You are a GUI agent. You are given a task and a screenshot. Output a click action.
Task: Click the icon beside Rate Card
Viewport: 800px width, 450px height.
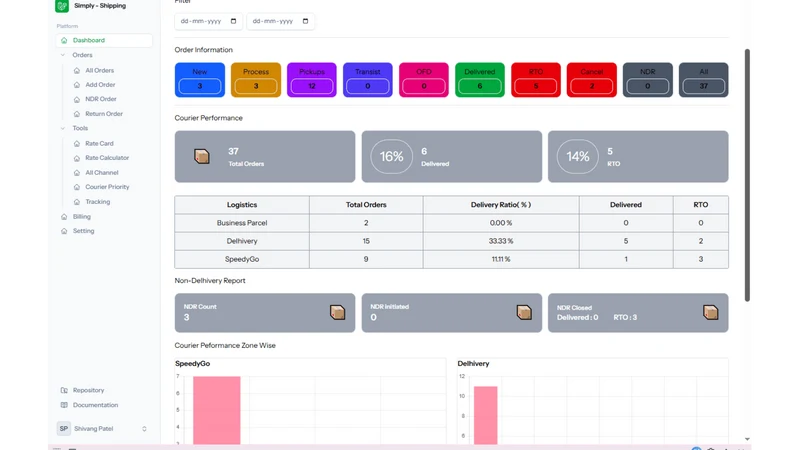coord(77,143)
